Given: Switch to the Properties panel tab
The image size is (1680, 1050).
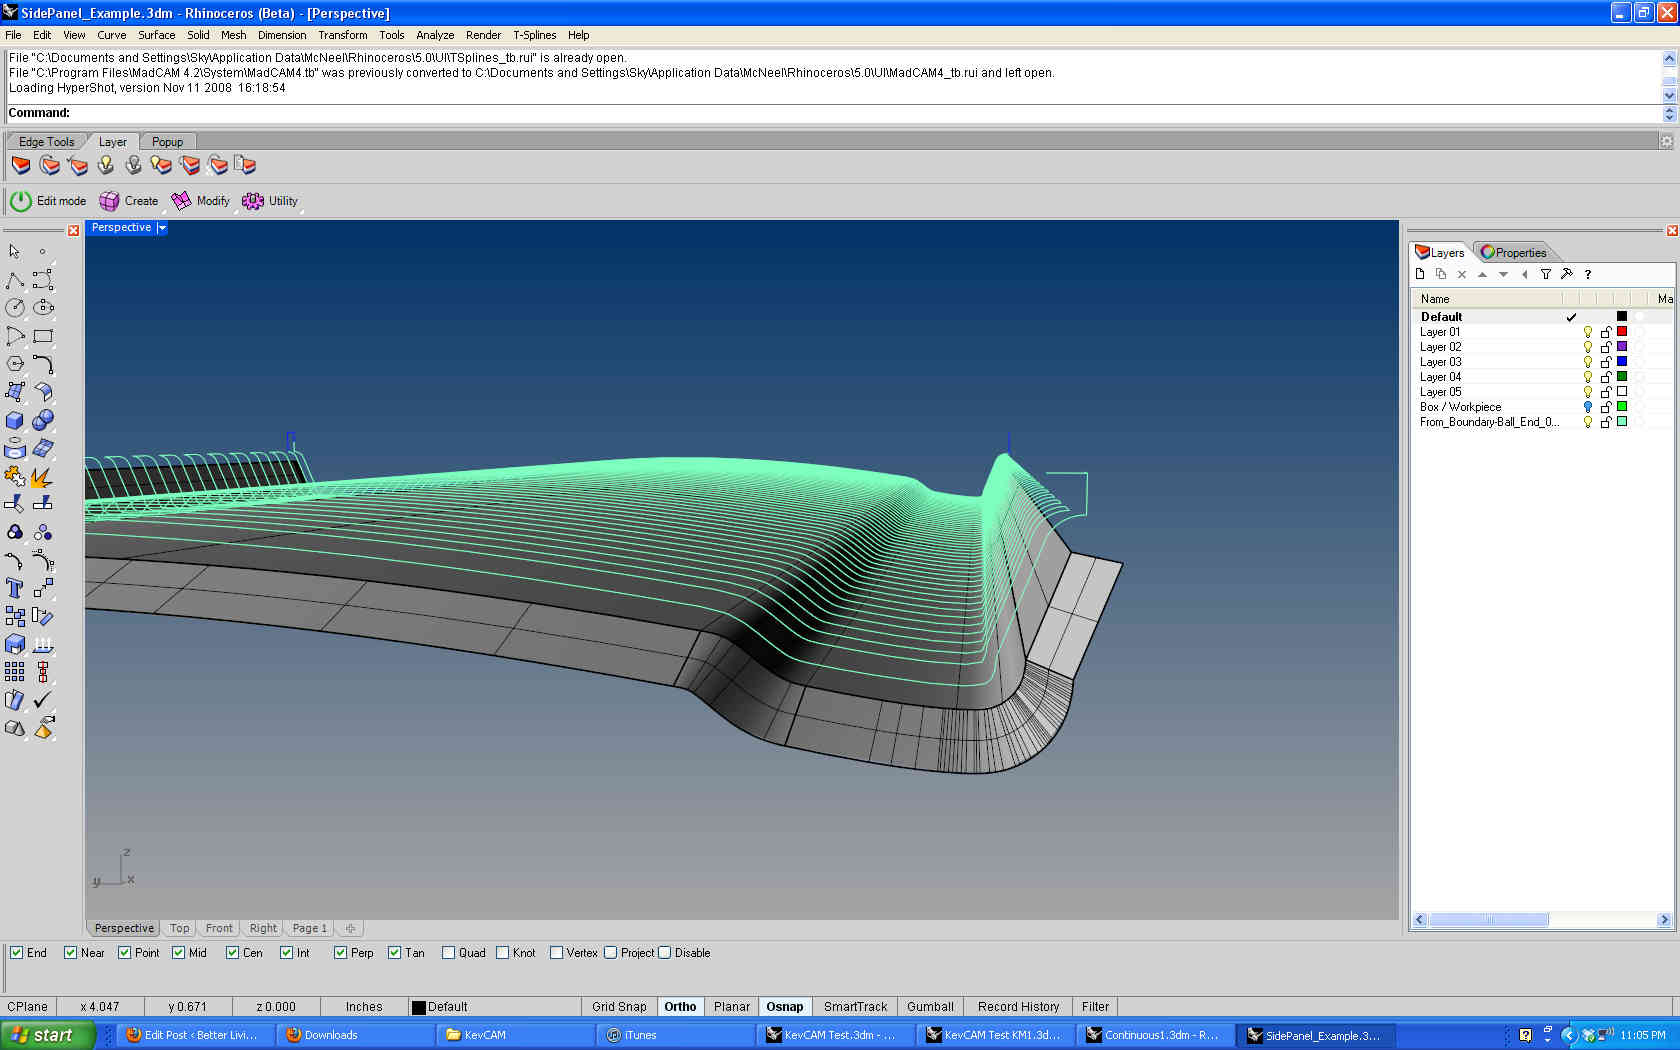Looking at the screenshot, I should click(x=1514, y=253).
